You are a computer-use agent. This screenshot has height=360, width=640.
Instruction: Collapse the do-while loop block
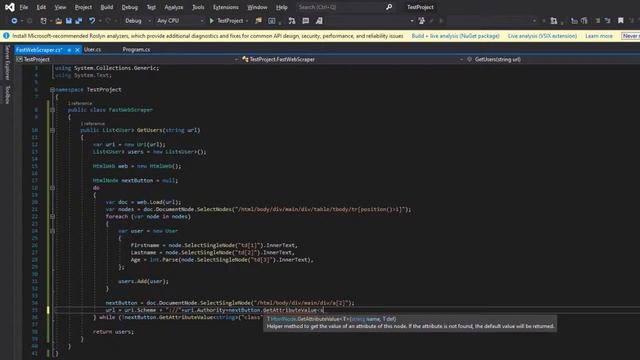(x=52, y=188)
